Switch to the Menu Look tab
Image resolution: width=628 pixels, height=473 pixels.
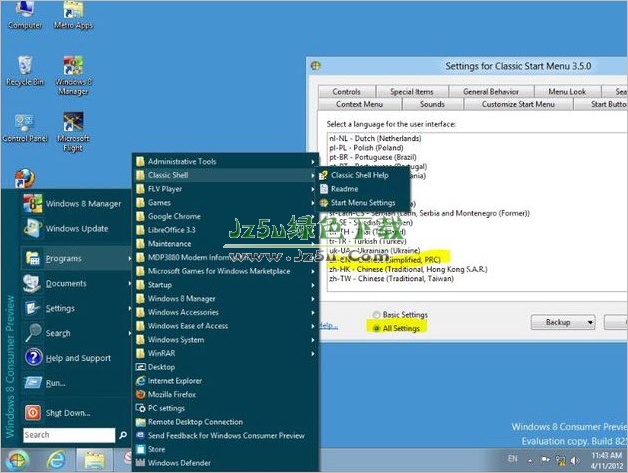[x=567, y=92]
